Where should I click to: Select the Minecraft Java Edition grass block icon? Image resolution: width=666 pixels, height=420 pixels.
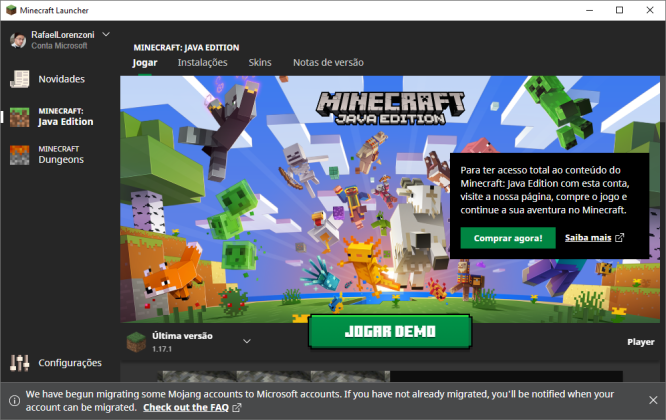[20, 117]
